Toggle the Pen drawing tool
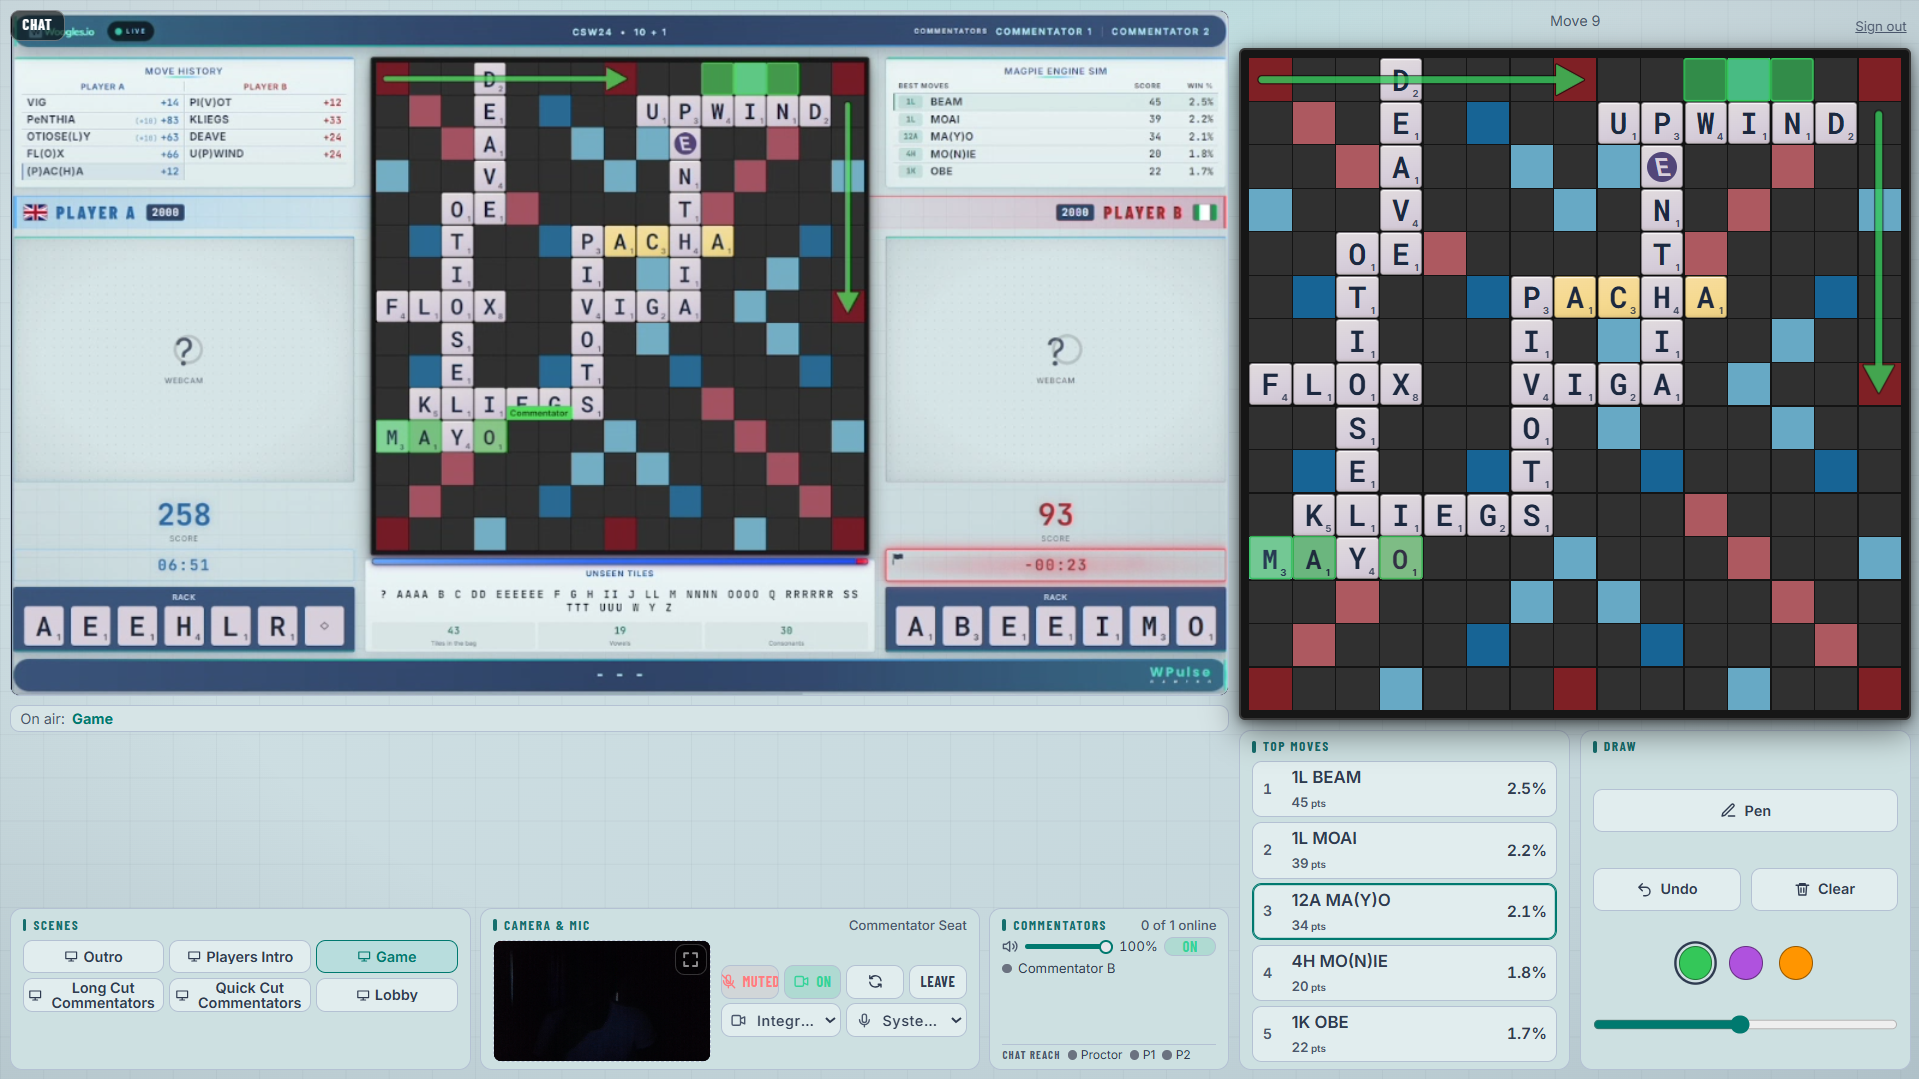1919x1079 pixels. pos(1745,811)
